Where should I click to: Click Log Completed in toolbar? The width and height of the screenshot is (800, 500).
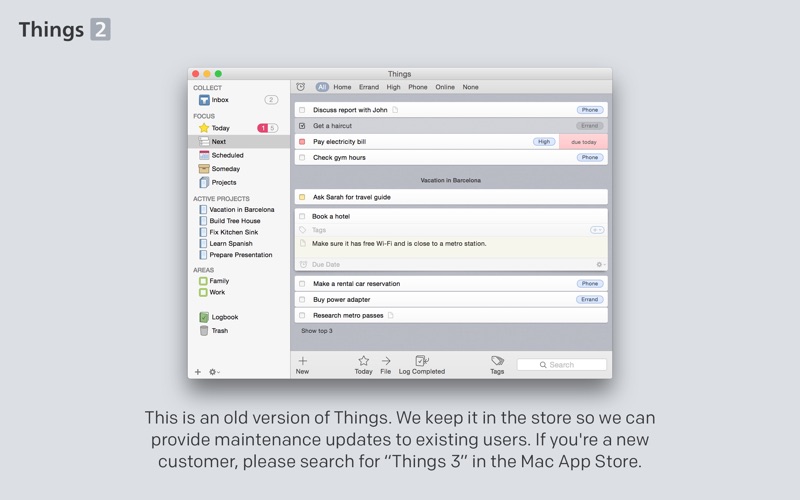pos(422,361)
